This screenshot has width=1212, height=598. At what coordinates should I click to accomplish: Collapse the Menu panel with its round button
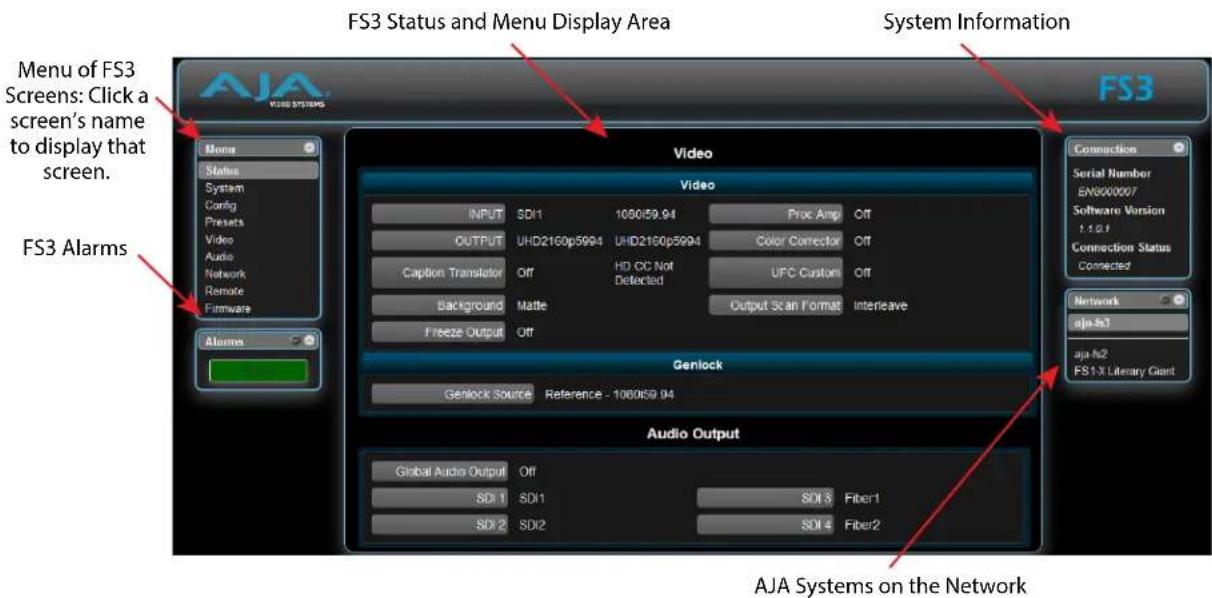coord(309,147)
